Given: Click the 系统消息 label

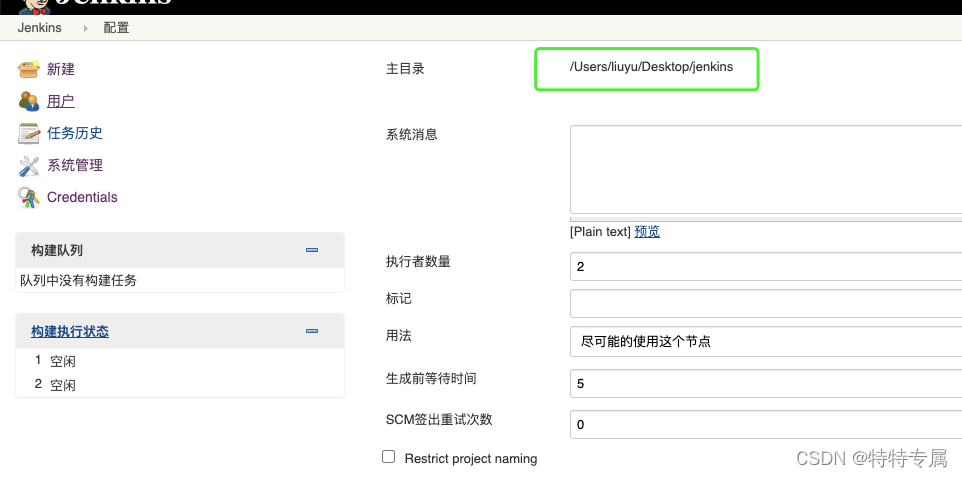Looking at the screenshot, I should (412, 134).
